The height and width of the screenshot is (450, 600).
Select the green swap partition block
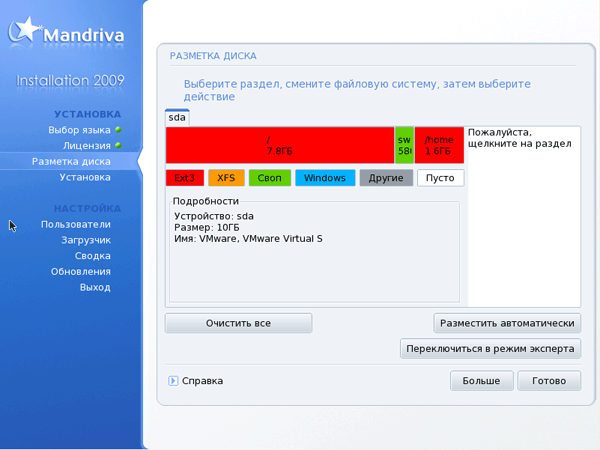pos(404,145)
